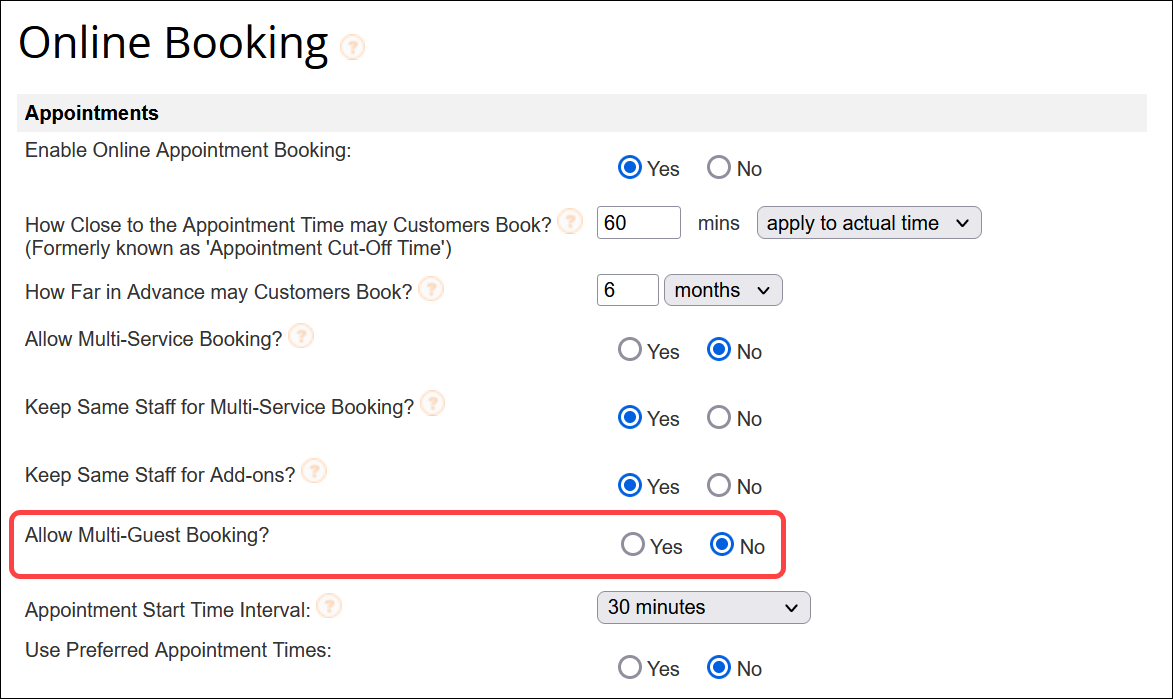Click the 'mins' unit label

718,223
